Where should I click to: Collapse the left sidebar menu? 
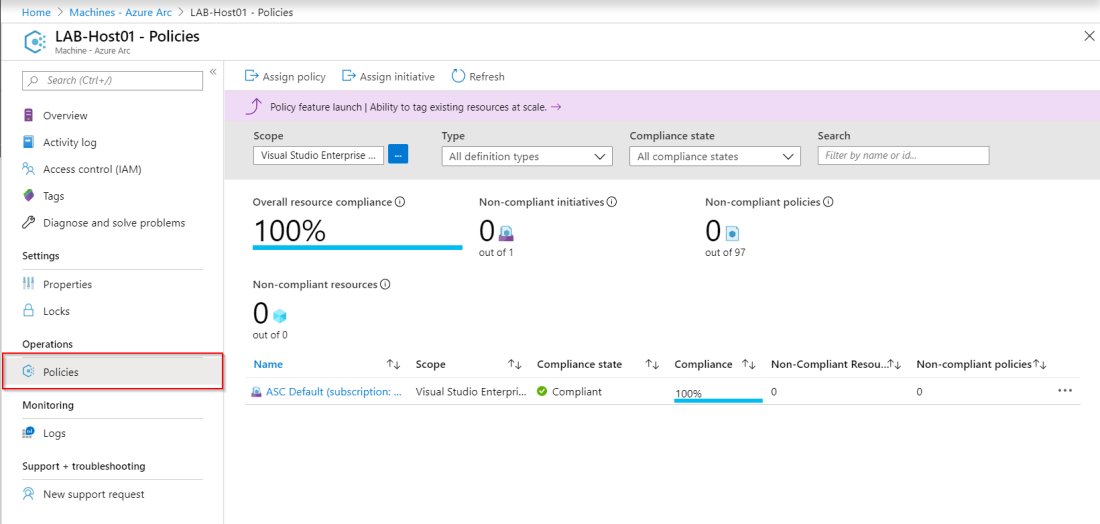[x=213, y=72]
